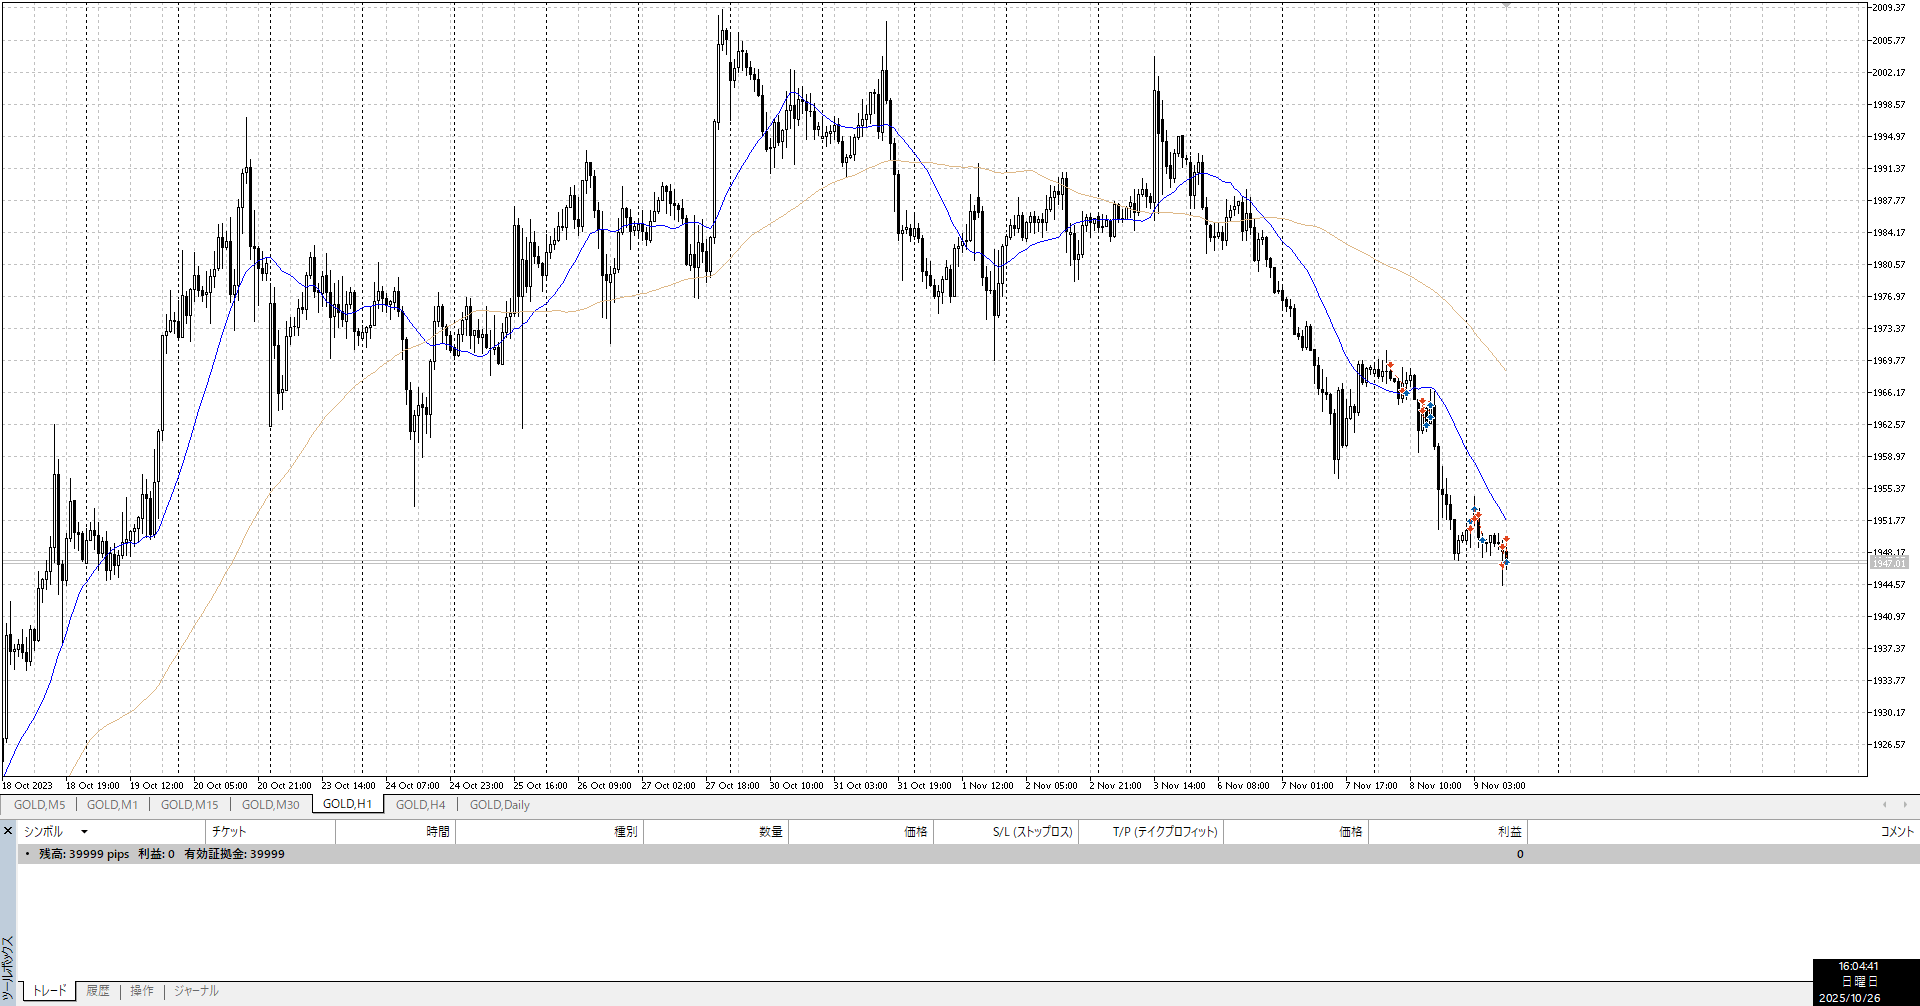
Task: Click the 時間 column header
Action: tap(438, 832)
